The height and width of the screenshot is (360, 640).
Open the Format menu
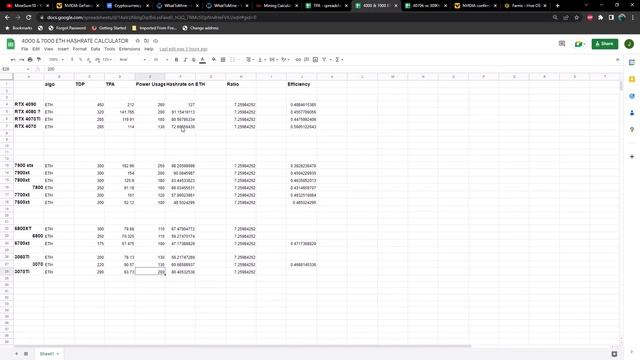click(x=80, y=49)
